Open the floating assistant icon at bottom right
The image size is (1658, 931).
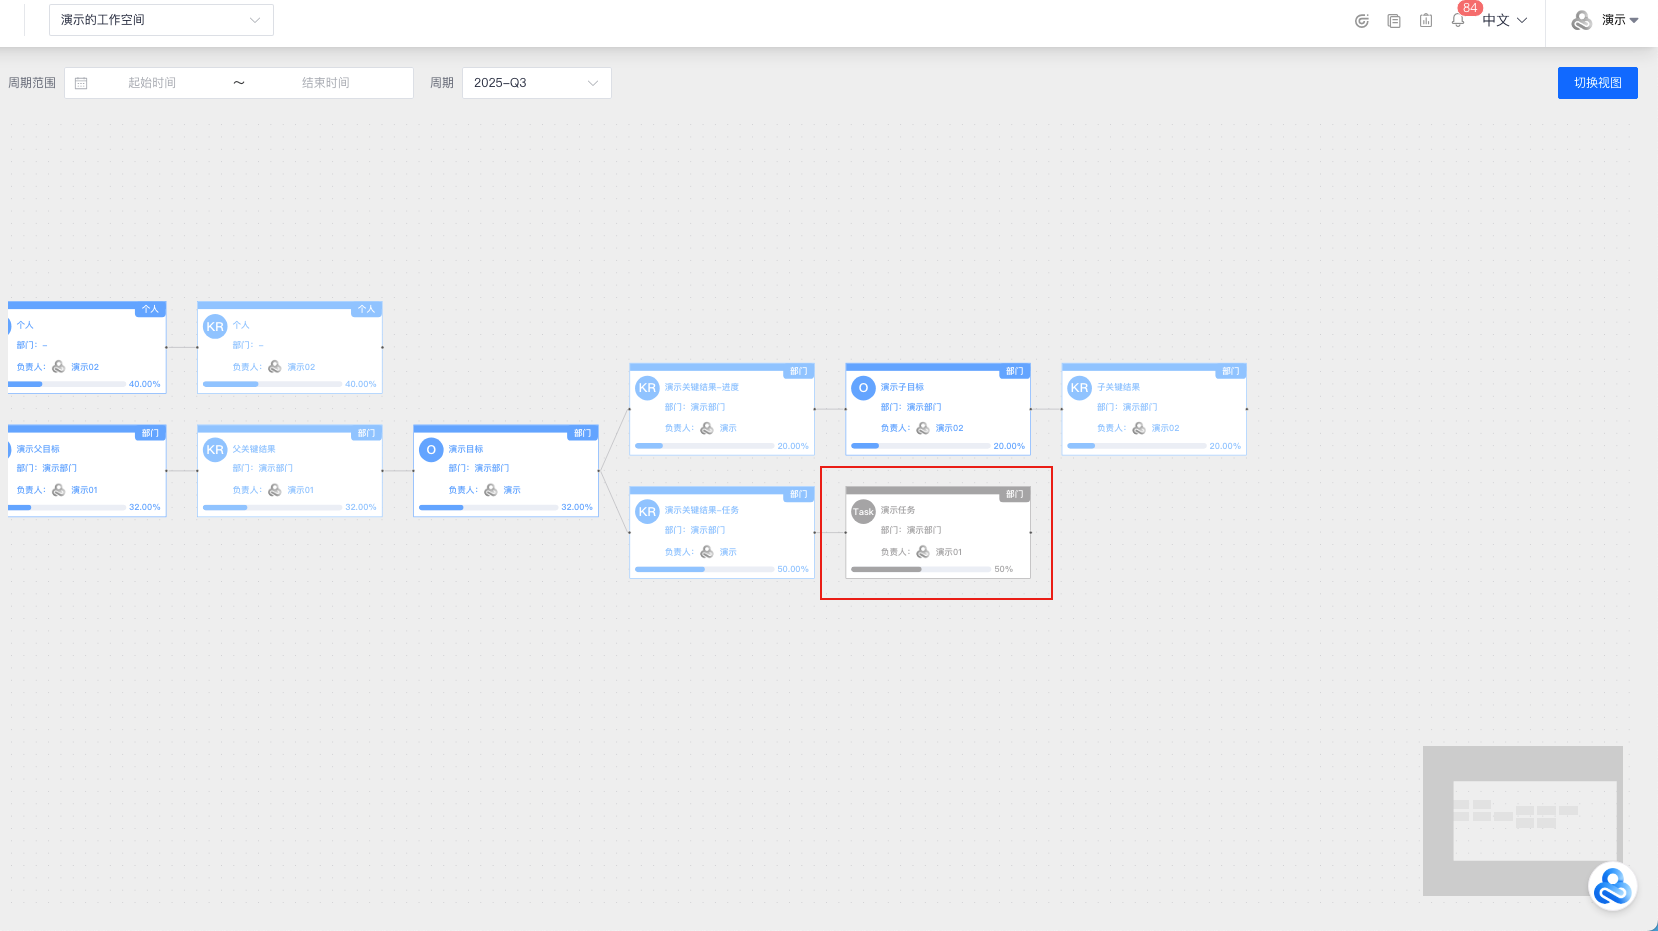[1612, 886]
